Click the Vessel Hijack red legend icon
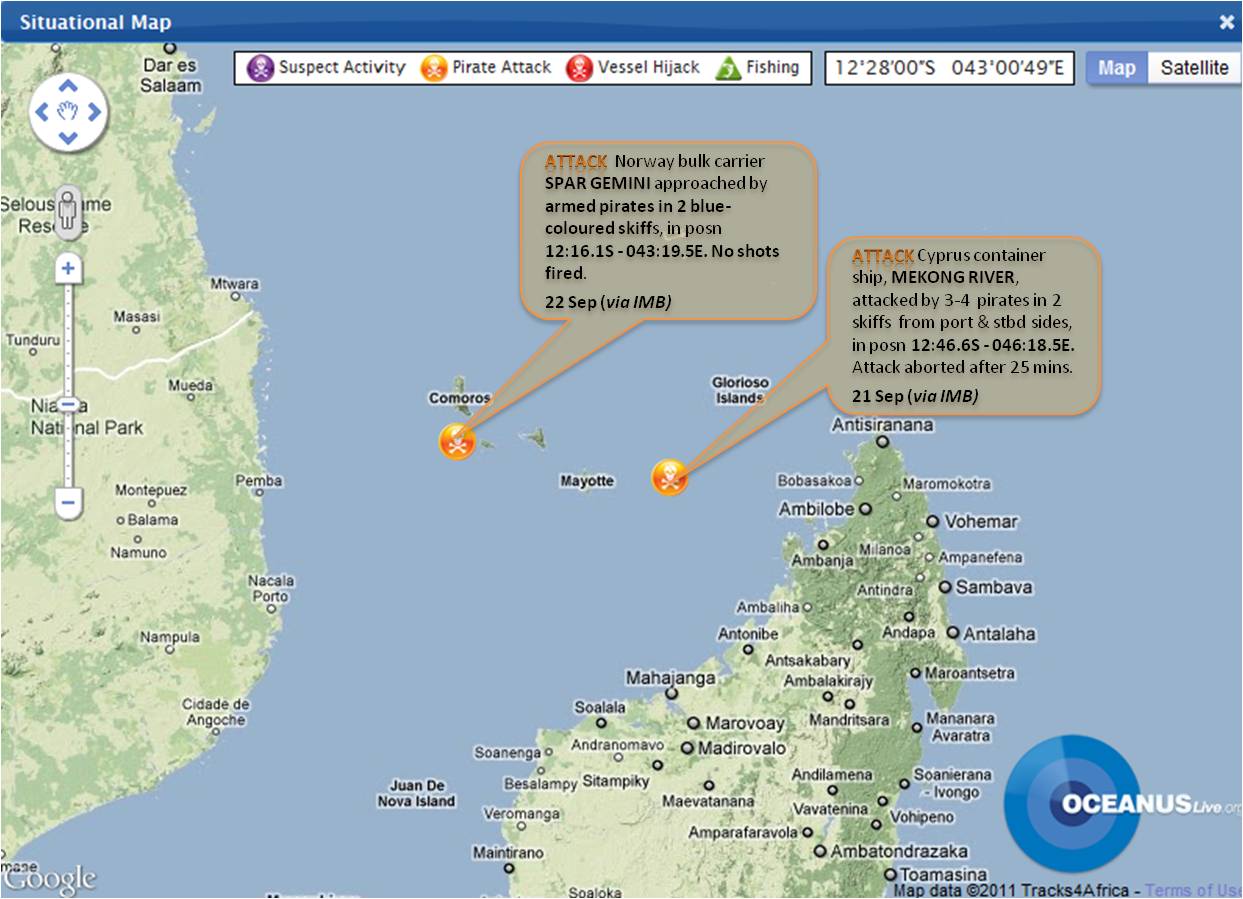1243x899 pixels. click(579, 68)
